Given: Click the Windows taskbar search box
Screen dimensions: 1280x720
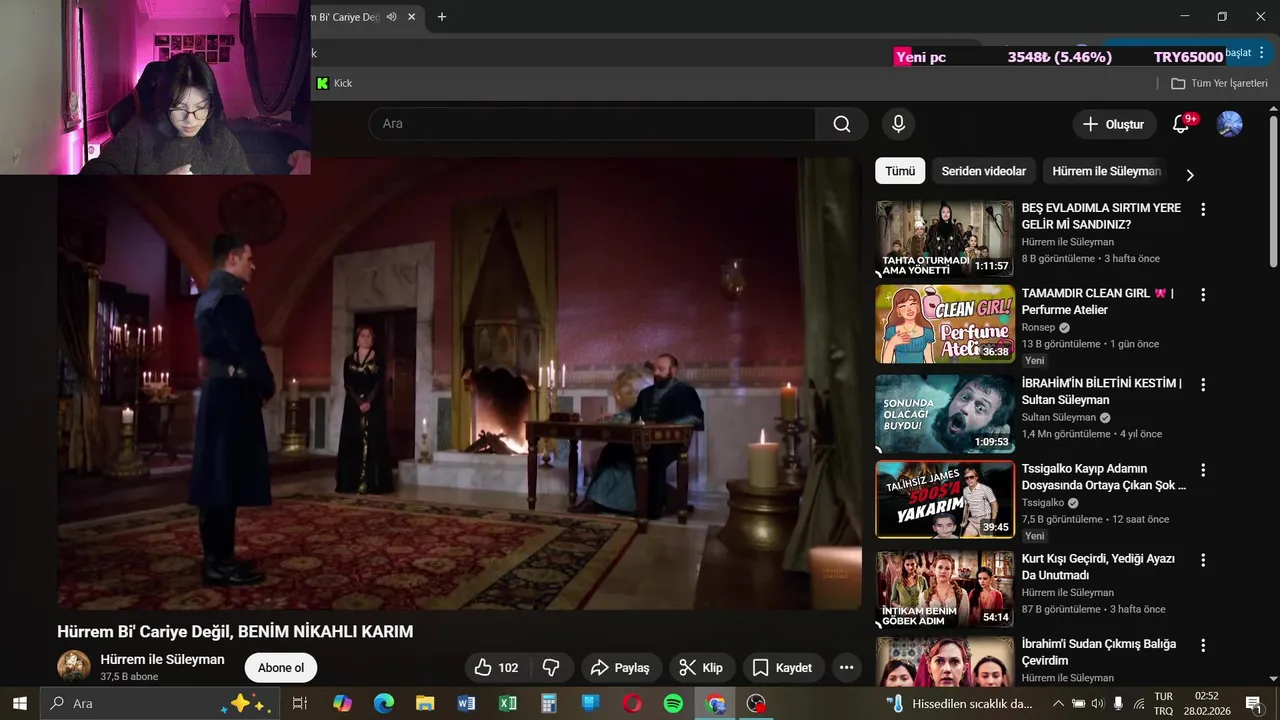Looking at the screenshot, I should coord(158,703).
